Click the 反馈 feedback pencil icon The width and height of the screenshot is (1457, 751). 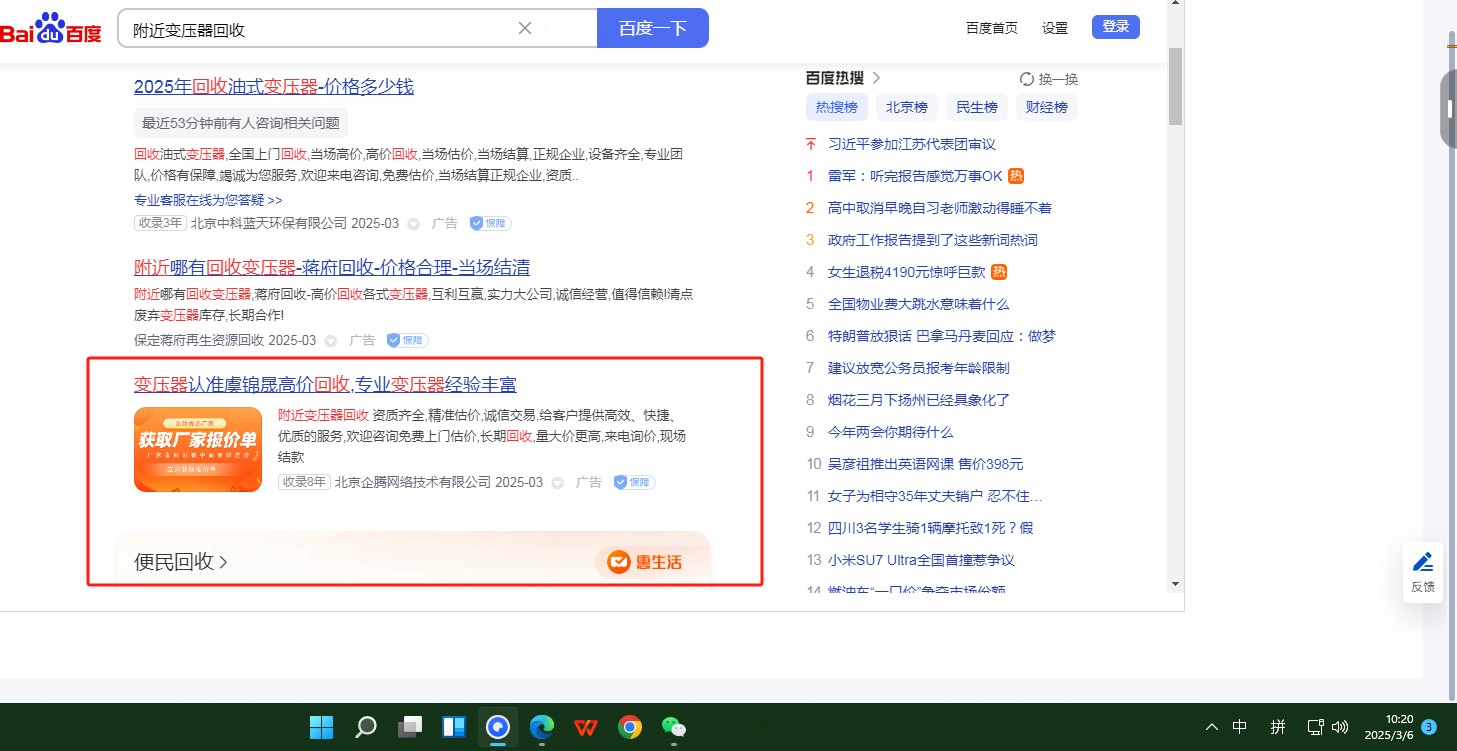(1422, 562)
